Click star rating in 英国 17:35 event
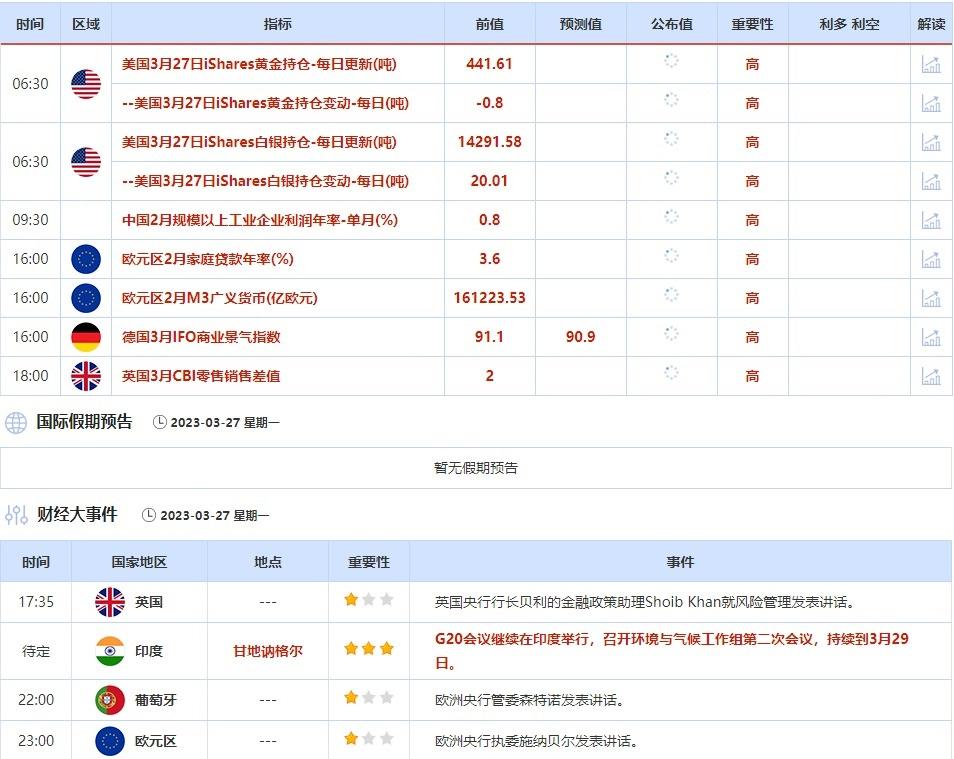954x759 pixels. [369, 600]
